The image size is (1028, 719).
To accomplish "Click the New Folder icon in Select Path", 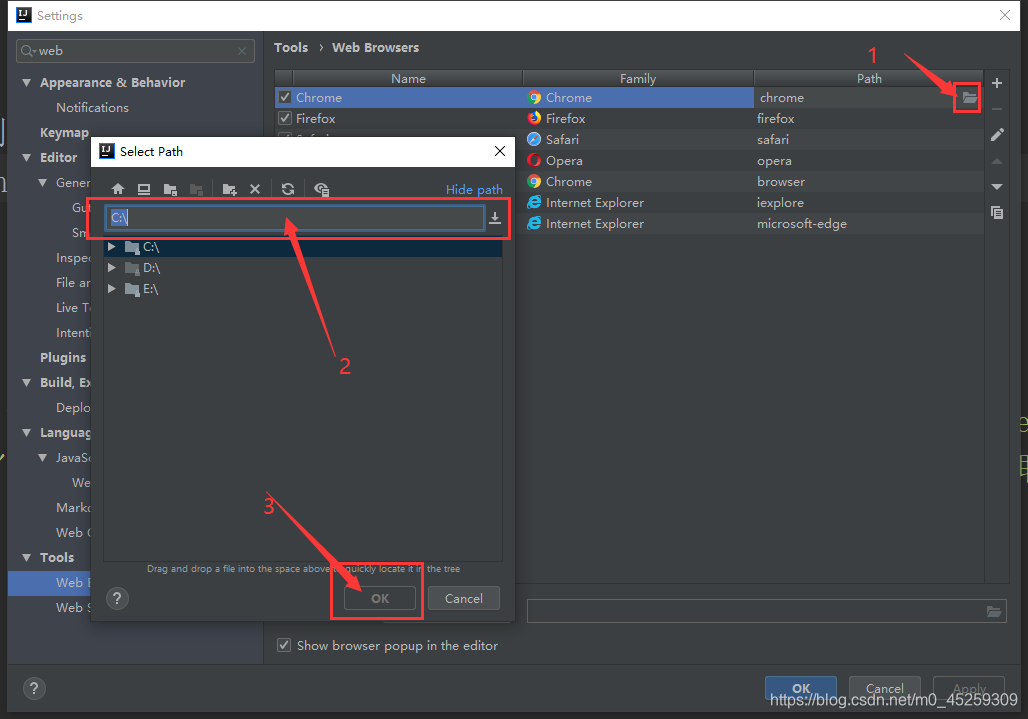I will click(229, 189).
